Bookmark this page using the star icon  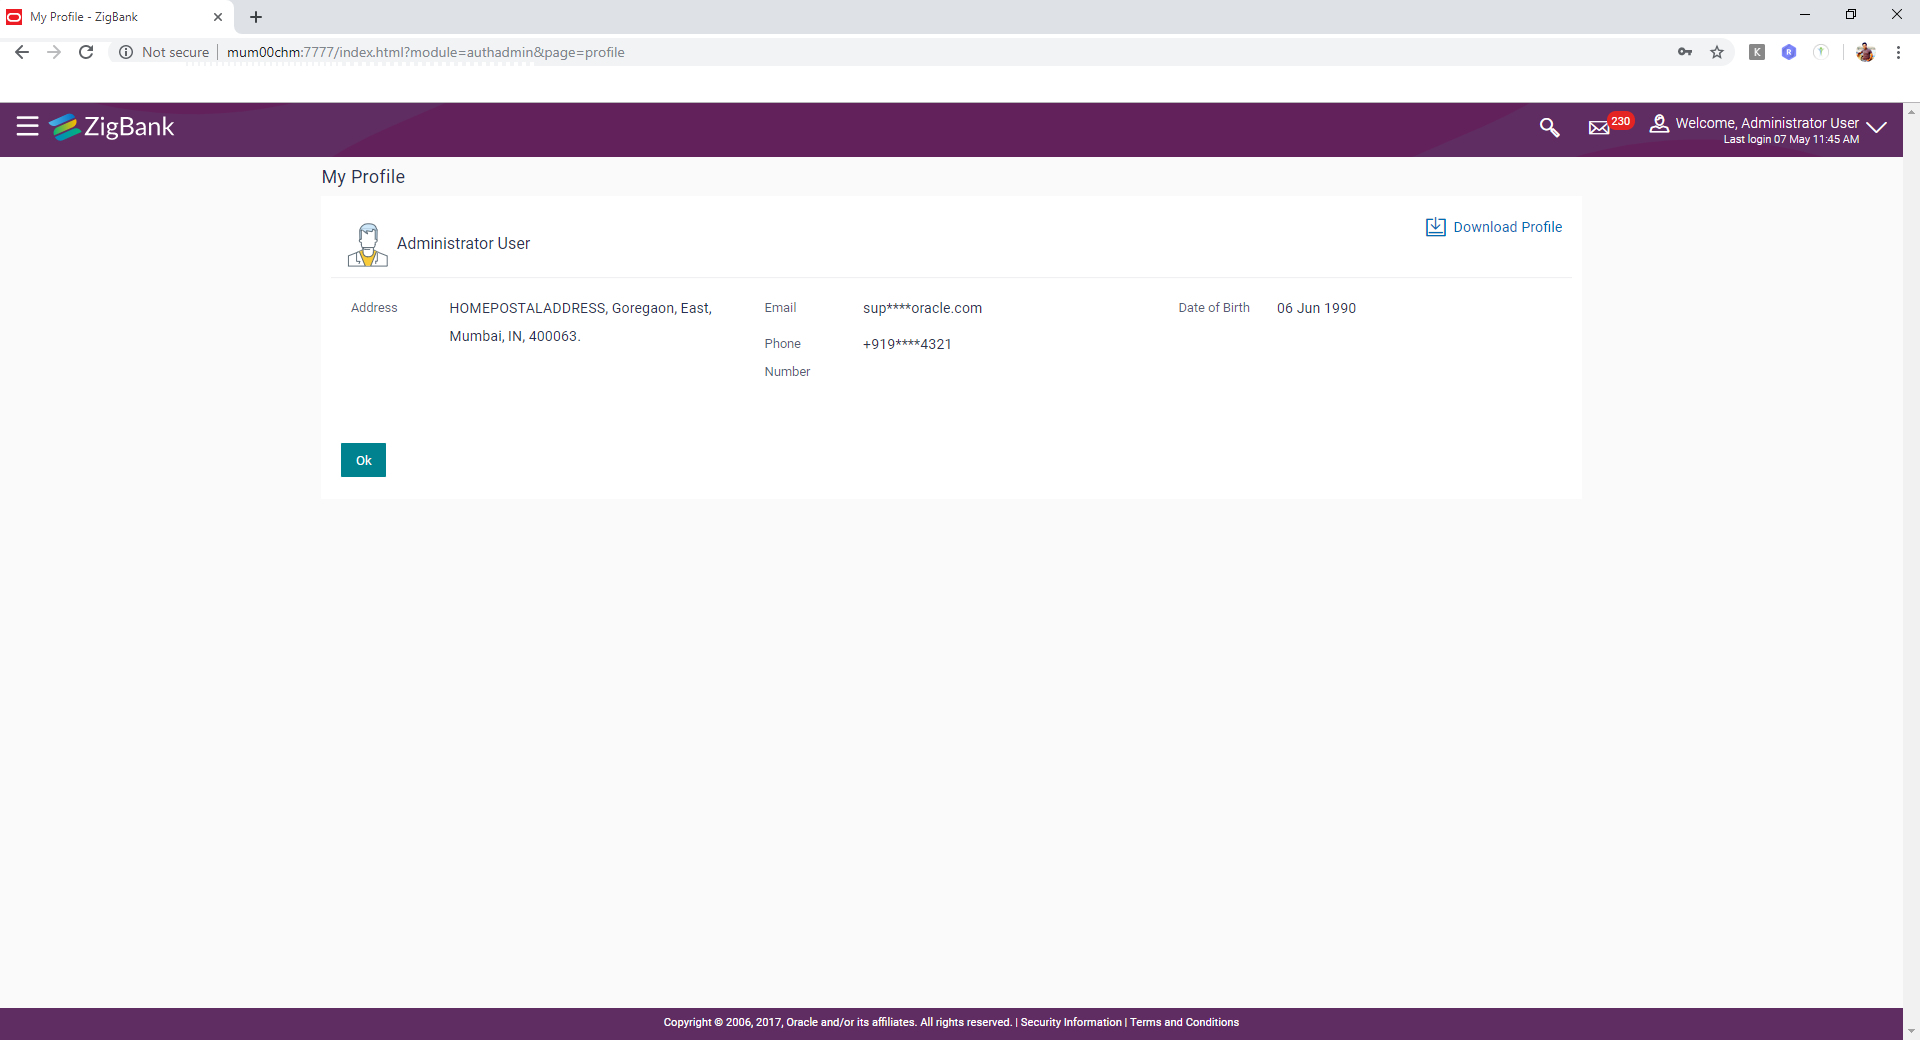pos(1717,52)
